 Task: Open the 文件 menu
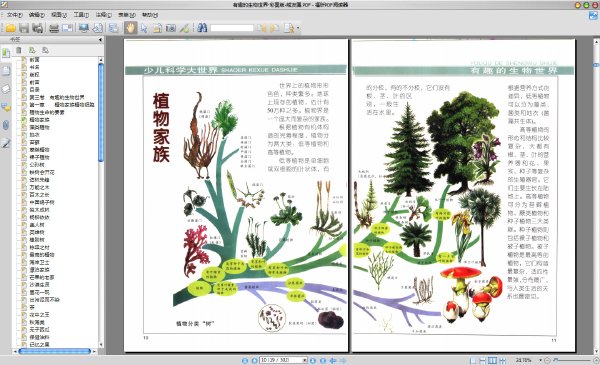pyautogui.click(x=15, y=15)
